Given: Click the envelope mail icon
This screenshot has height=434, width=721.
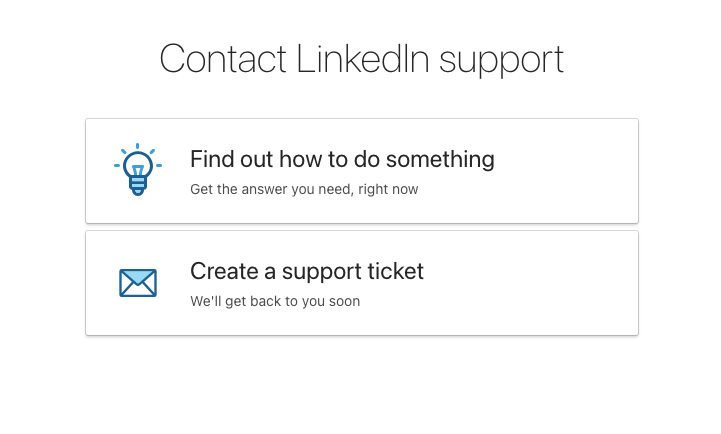Looking at the screenshot, I should click(x=138, y=283).
